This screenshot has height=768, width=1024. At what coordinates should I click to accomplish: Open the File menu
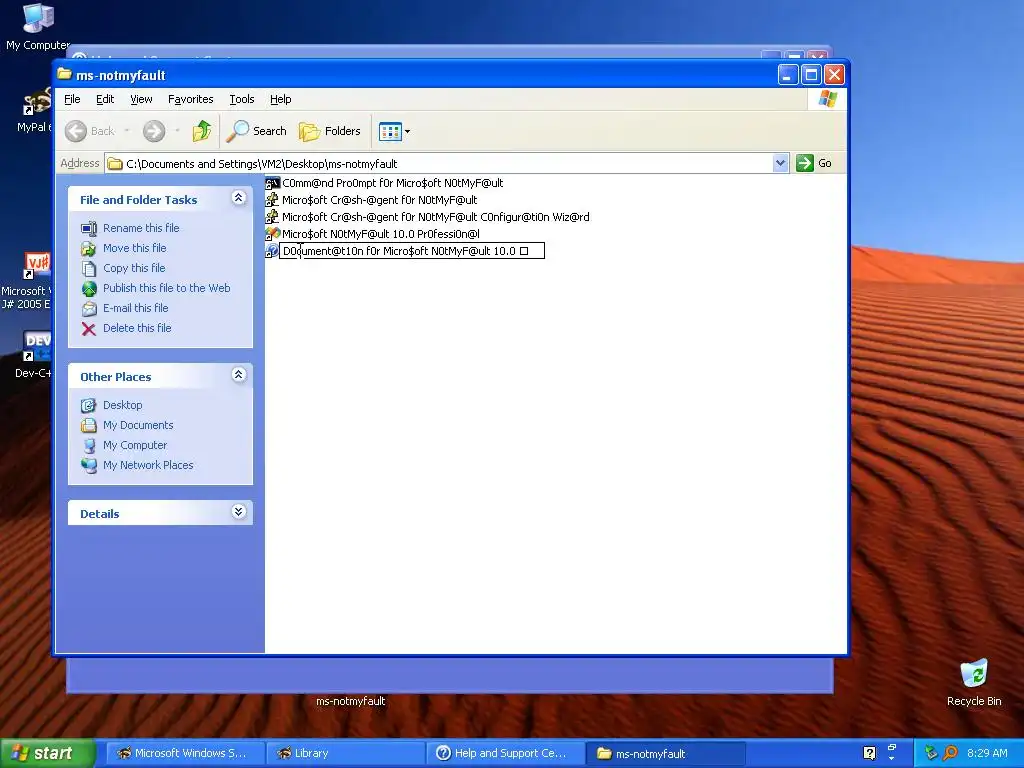(x=72, y=99)
